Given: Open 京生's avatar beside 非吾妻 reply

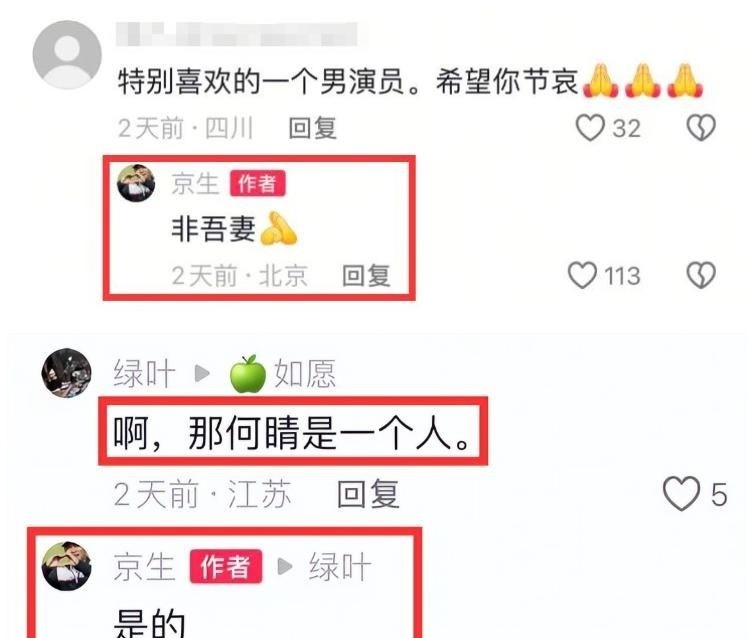Looking at the screenshot, I should click(136, 183).
